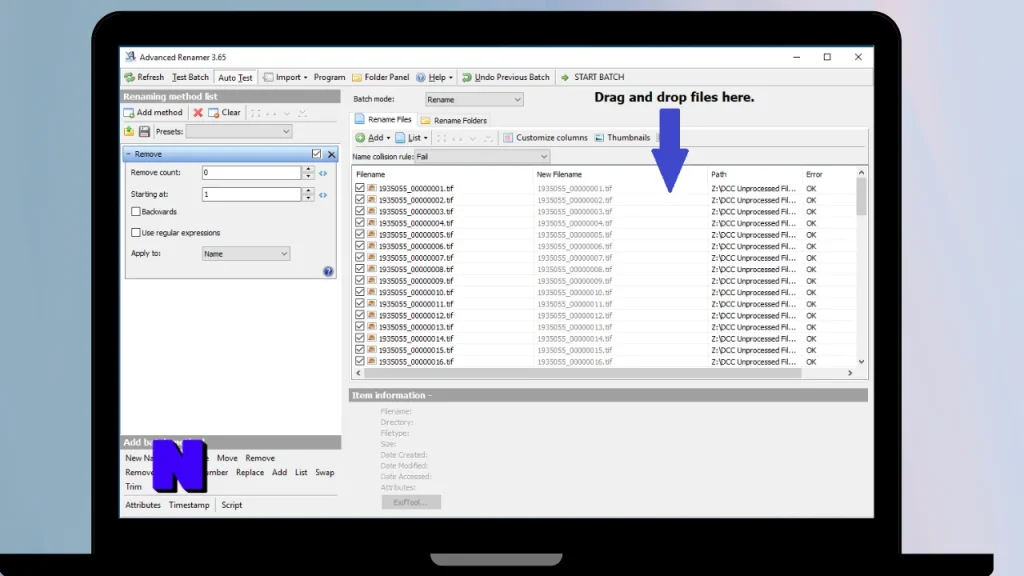Clear the renaming method list

tap(225, 112)
